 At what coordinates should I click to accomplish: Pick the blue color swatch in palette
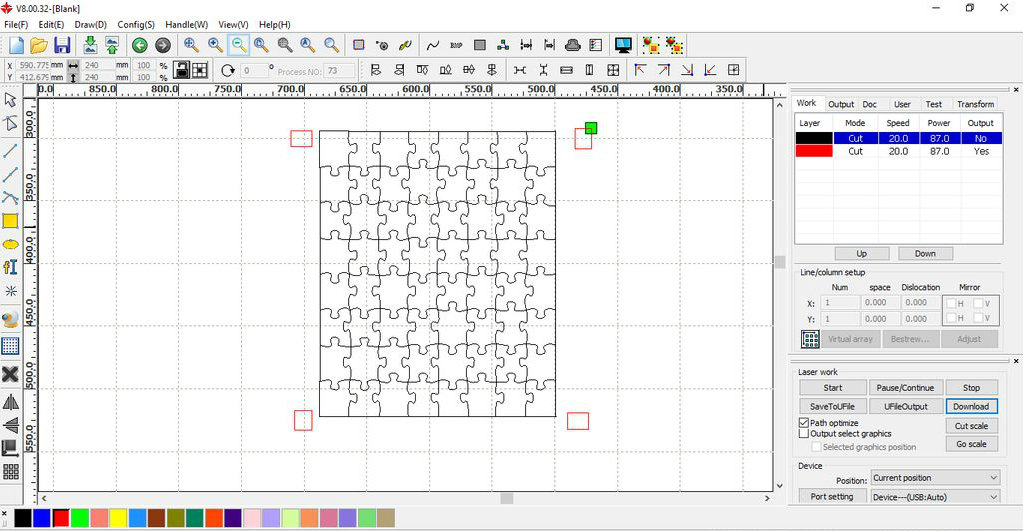click(x=42, y=519)
